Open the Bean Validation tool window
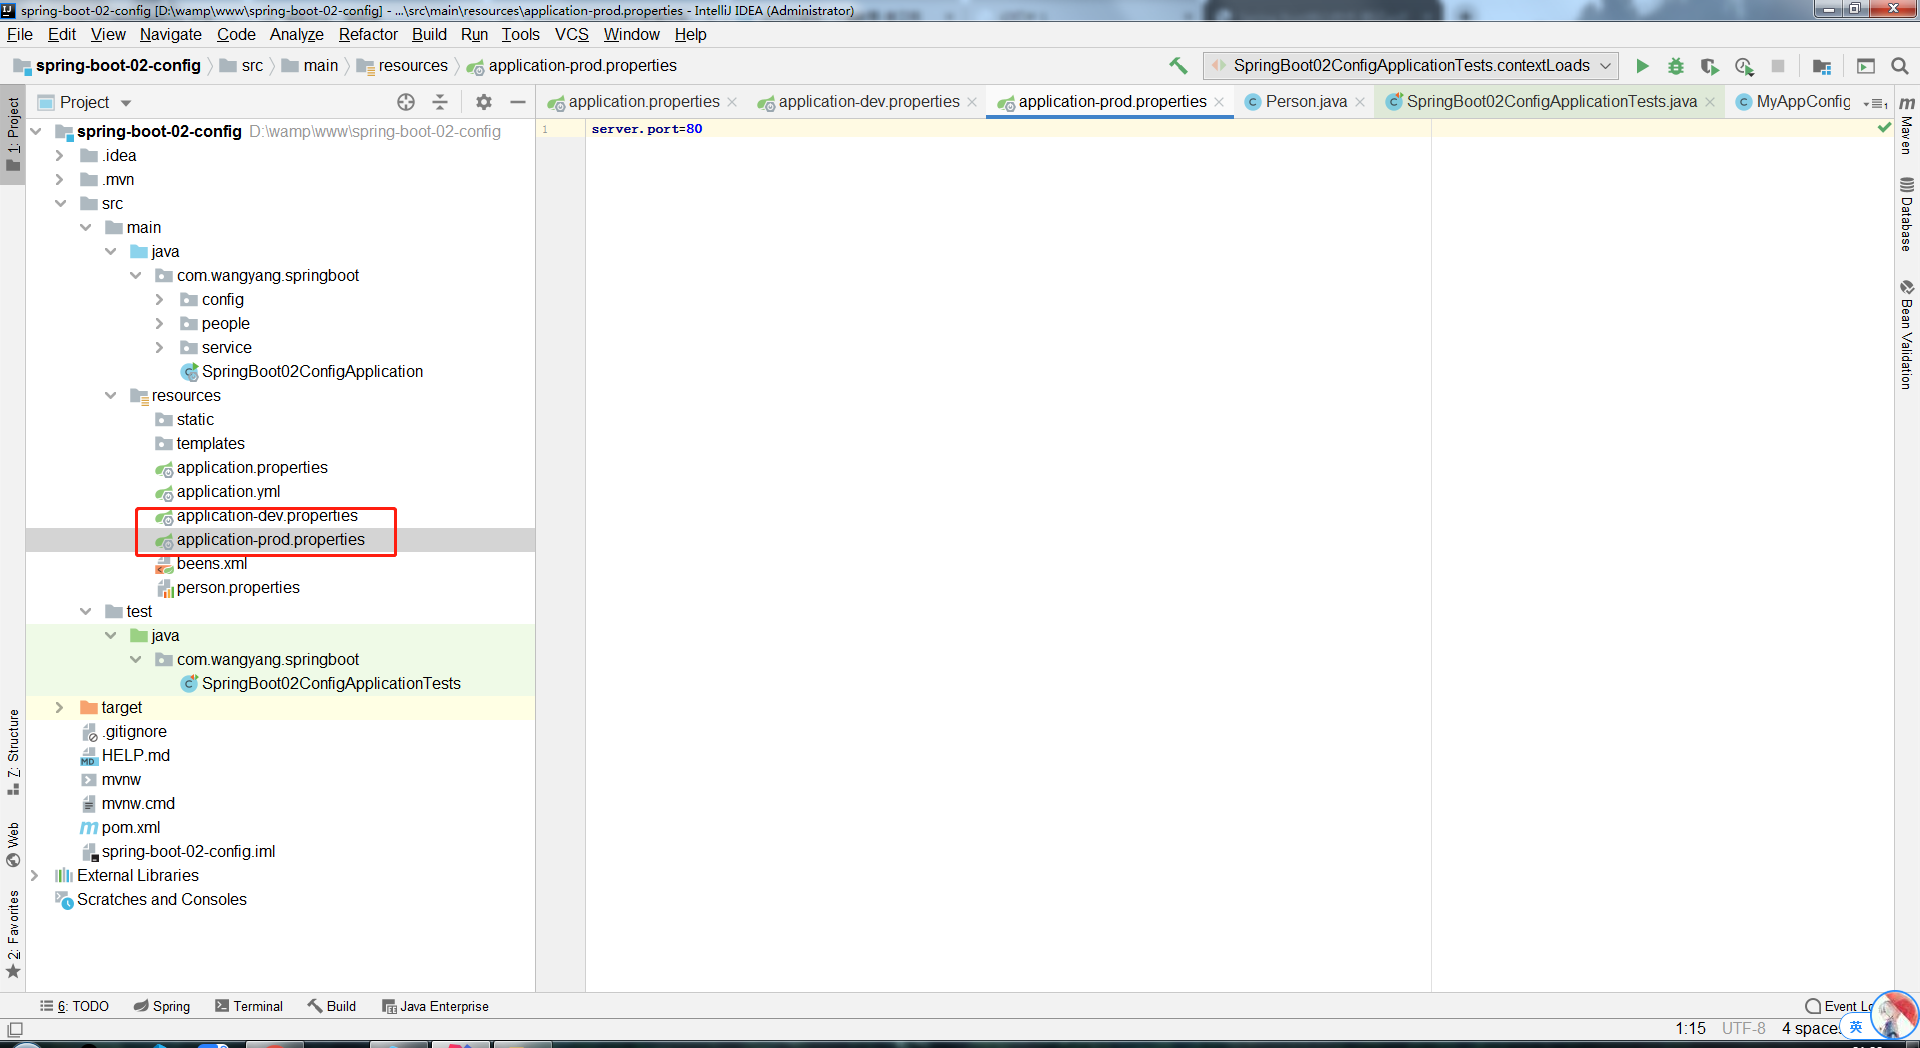The height and width of the screenshot is (1048, 1920). click(1907, 335)
